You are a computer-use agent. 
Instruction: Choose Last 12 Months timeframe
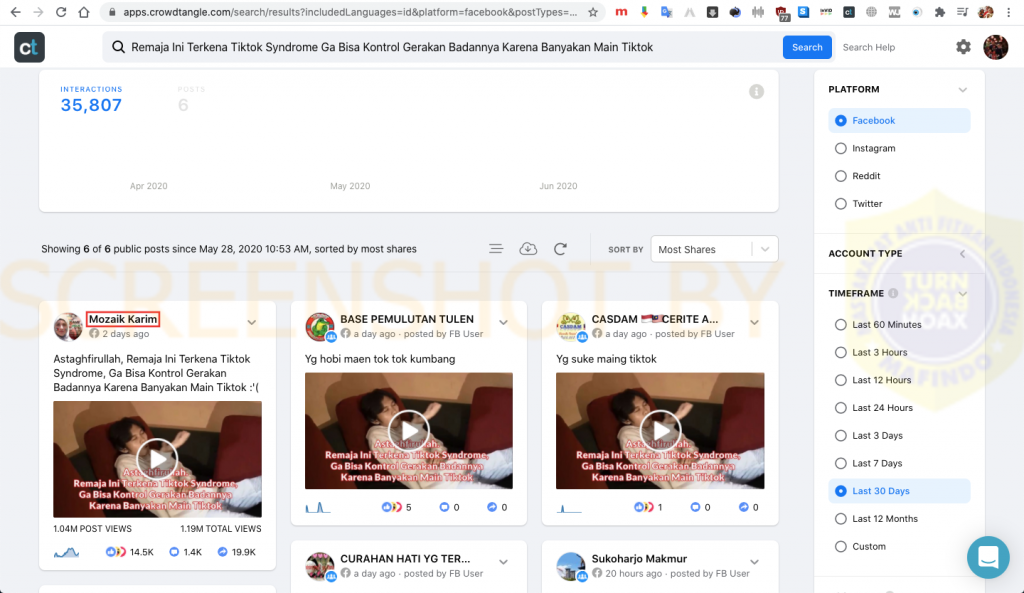click(x=840, y=519)
